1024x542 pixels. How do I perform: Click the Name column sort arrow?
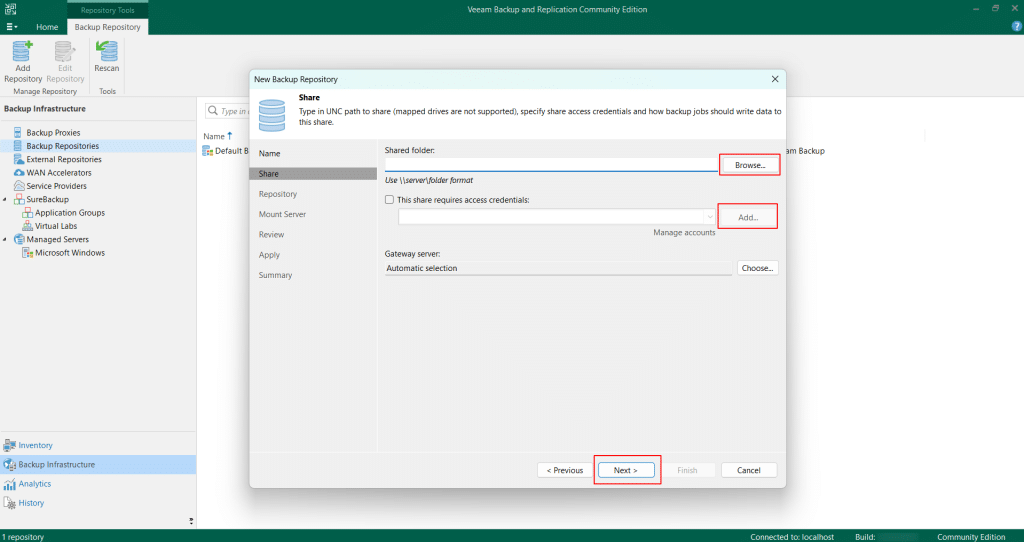230,136
